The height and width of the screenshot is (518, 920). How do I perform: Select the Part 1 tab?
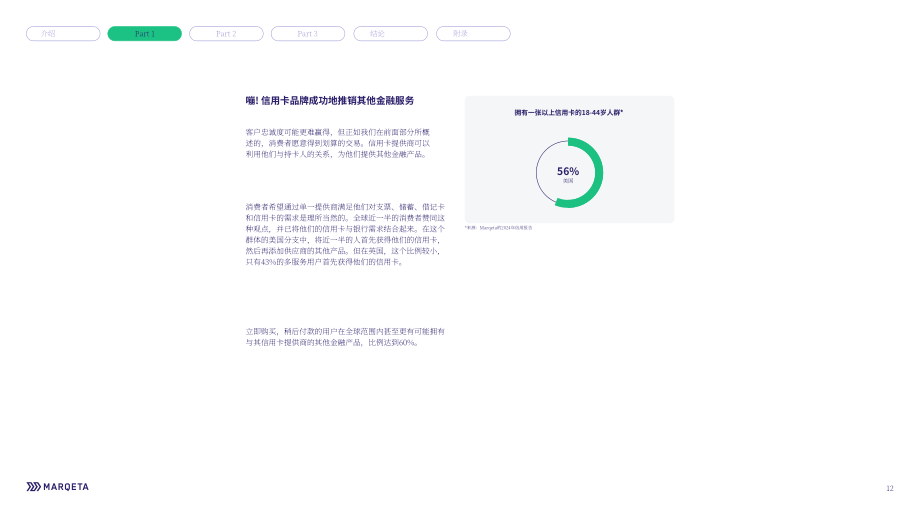(144, 33)
